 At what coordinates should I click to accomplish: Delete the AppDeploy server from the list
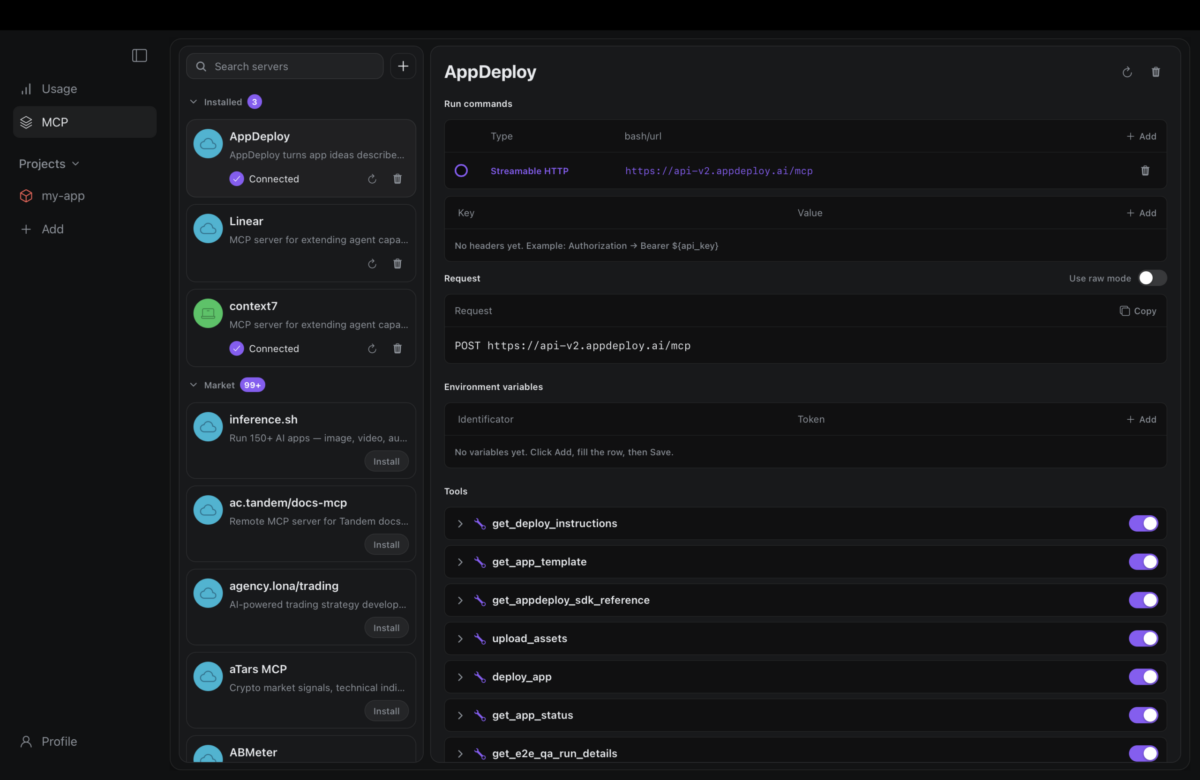point(397,179)
